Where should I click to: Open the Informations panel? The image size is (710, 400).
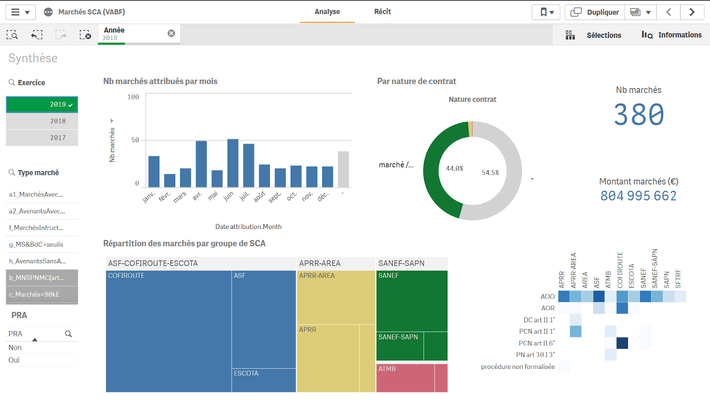pyautogui.click(x=672, y=35)
